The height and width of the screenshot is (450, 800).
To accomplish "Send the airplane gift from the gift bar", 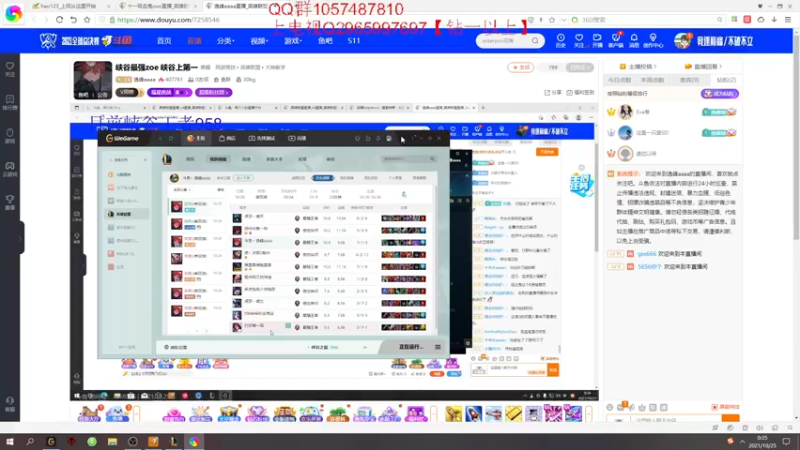I will pos(493,413).
